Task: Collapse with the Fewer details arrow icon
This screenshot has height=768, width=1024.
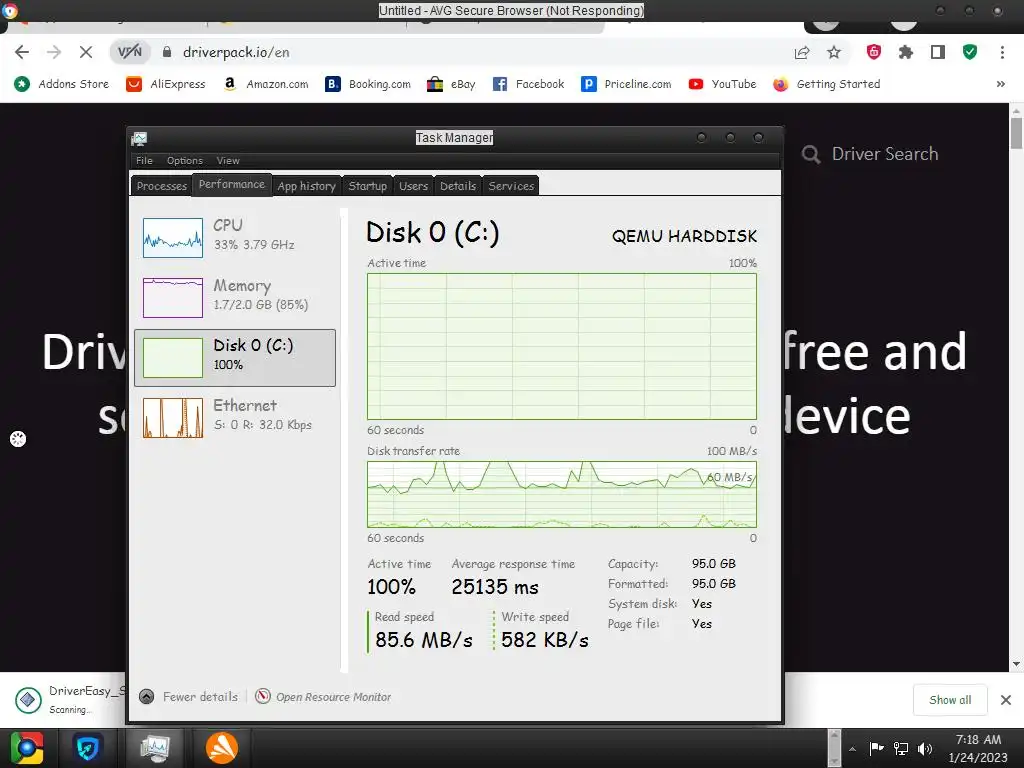Action: pyautogui.click(x=147, y=697)
